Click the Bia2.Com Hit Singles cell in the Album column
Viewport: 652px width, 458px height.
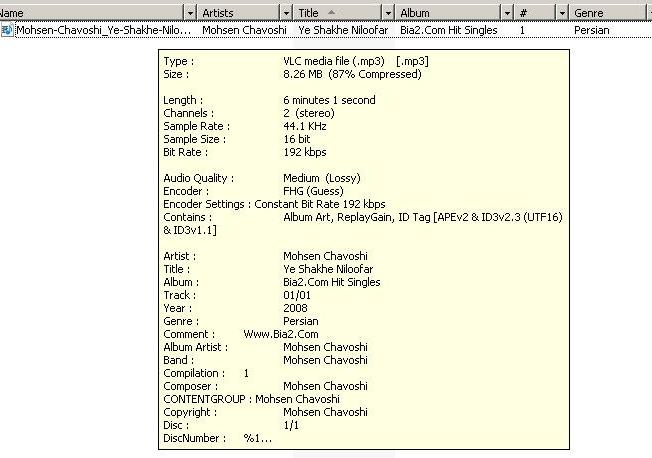pos(449,30)
